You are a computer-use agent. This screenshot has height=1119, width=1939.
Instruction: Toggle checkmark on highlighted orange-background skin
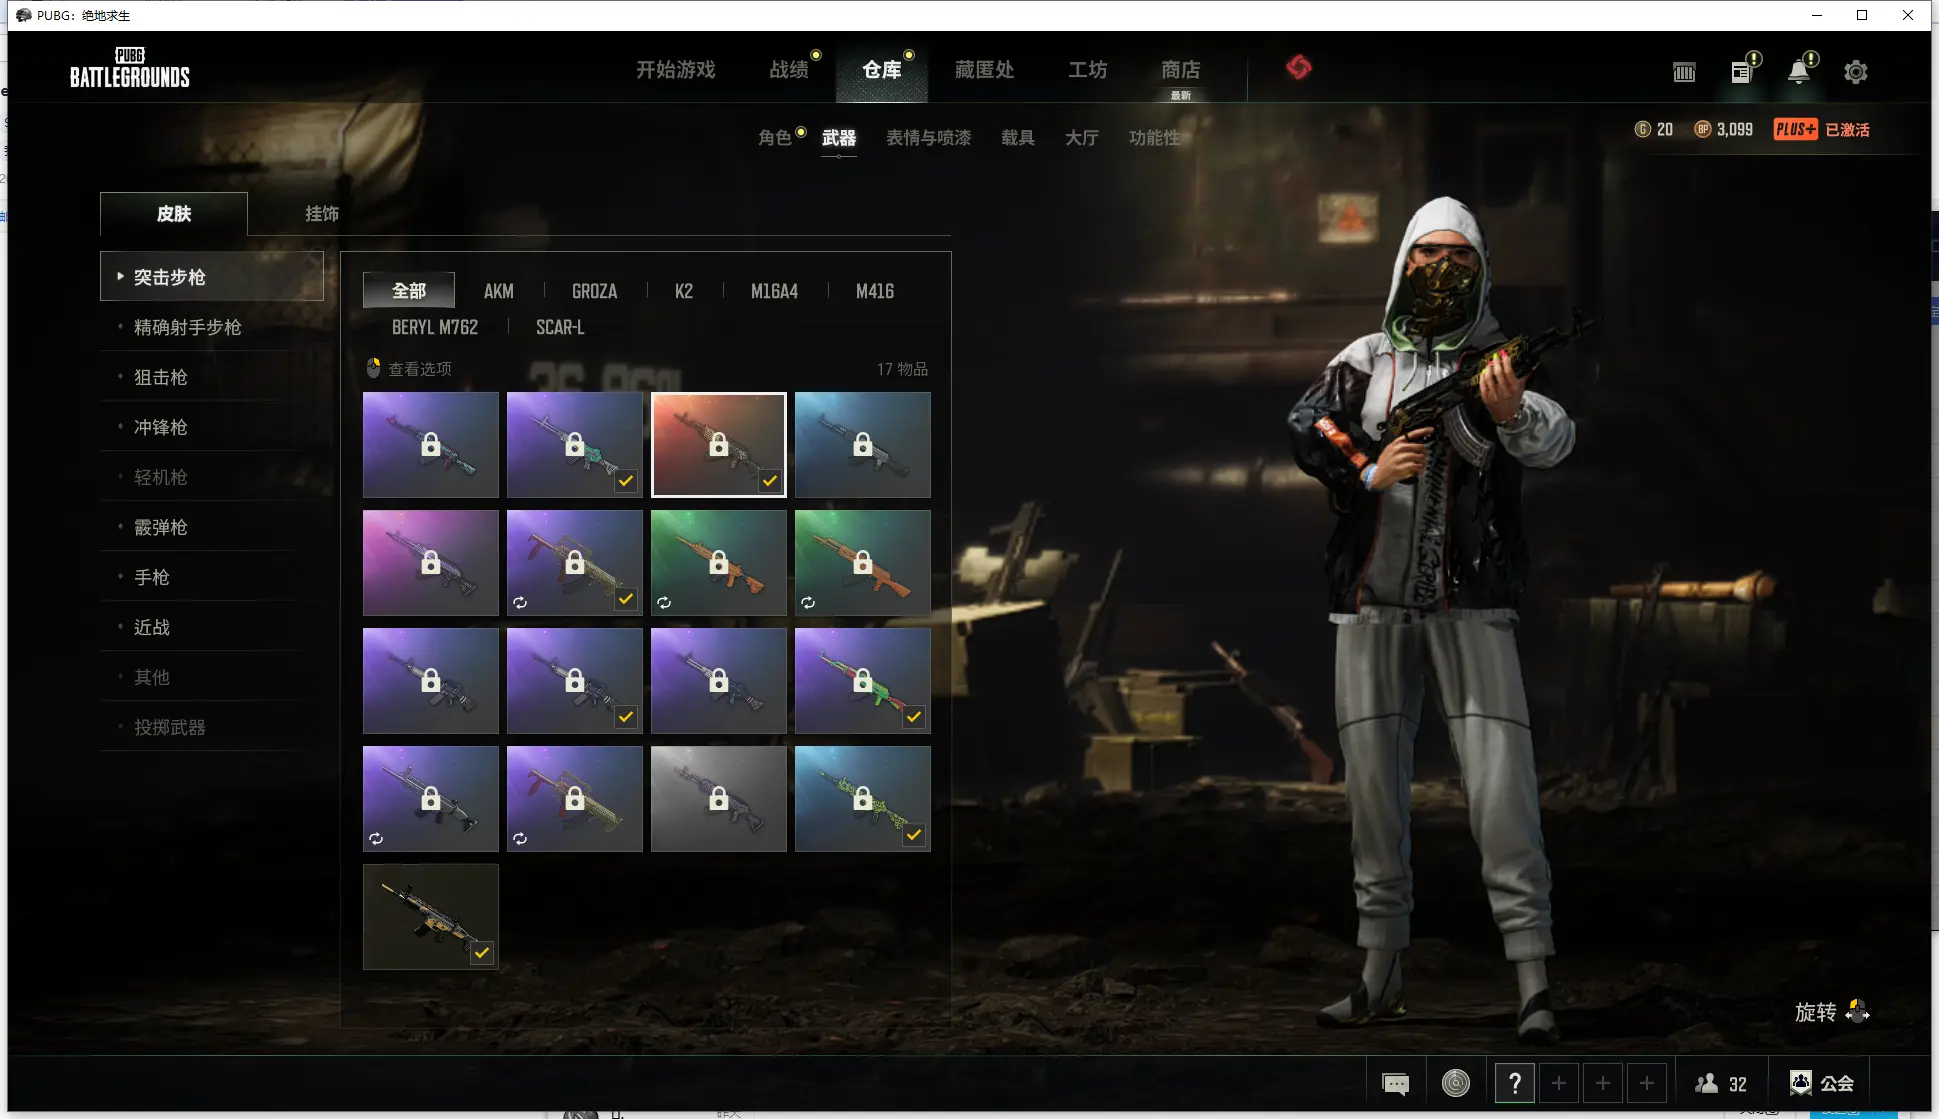coord(770,481)
